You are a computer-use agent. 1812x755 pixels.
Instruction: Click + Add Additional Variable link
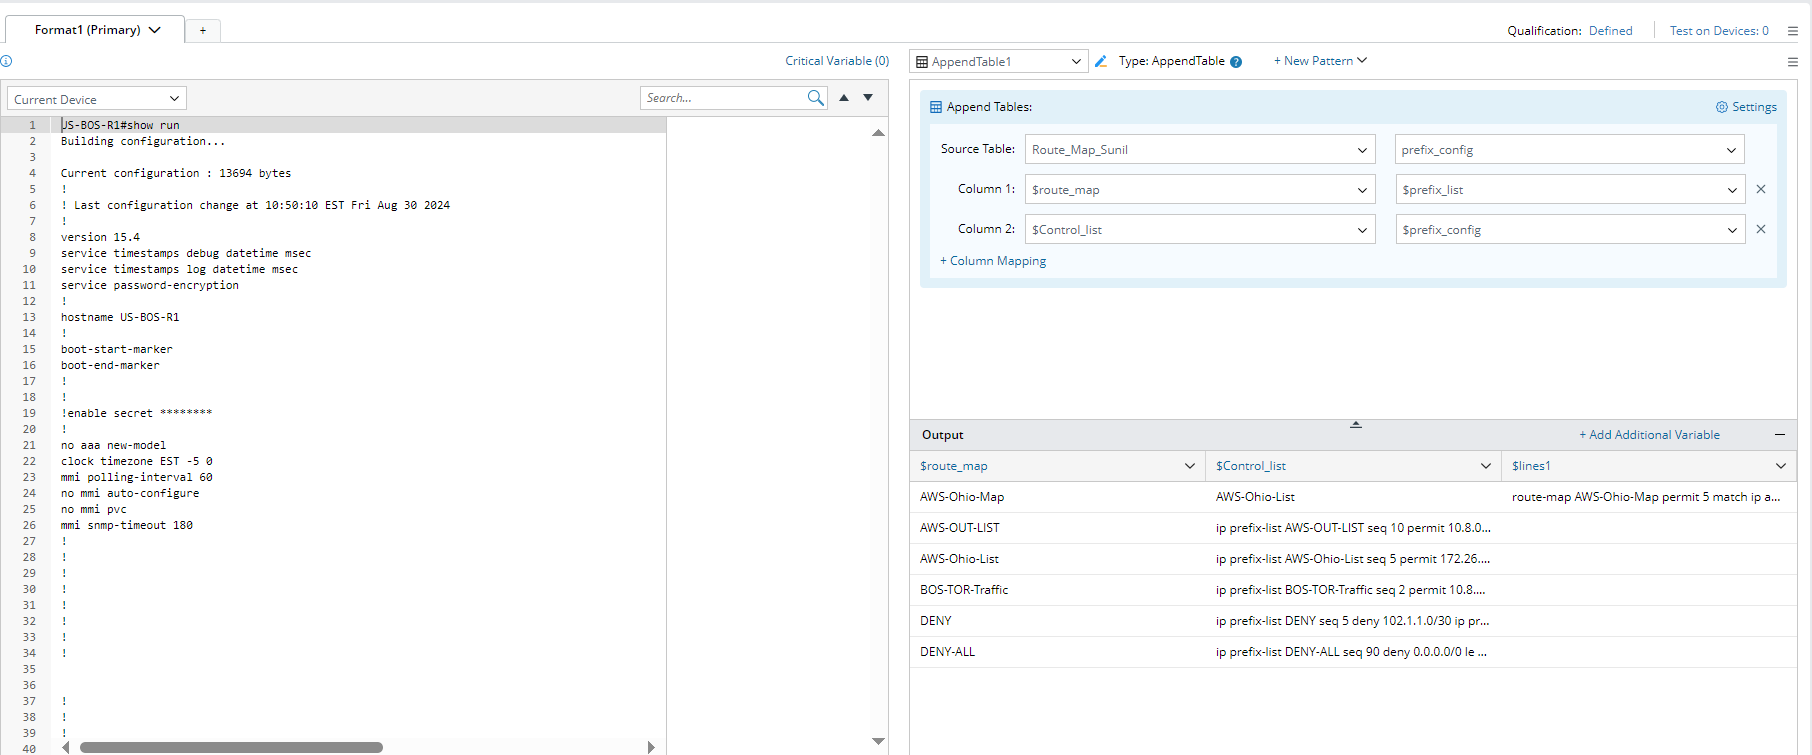pyautogui.click(x=1649, y=435)
